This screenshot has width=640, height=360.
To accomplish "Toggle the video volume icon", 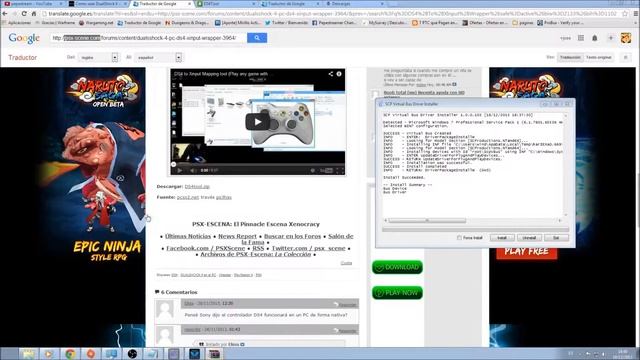I will tap(193, 170).
